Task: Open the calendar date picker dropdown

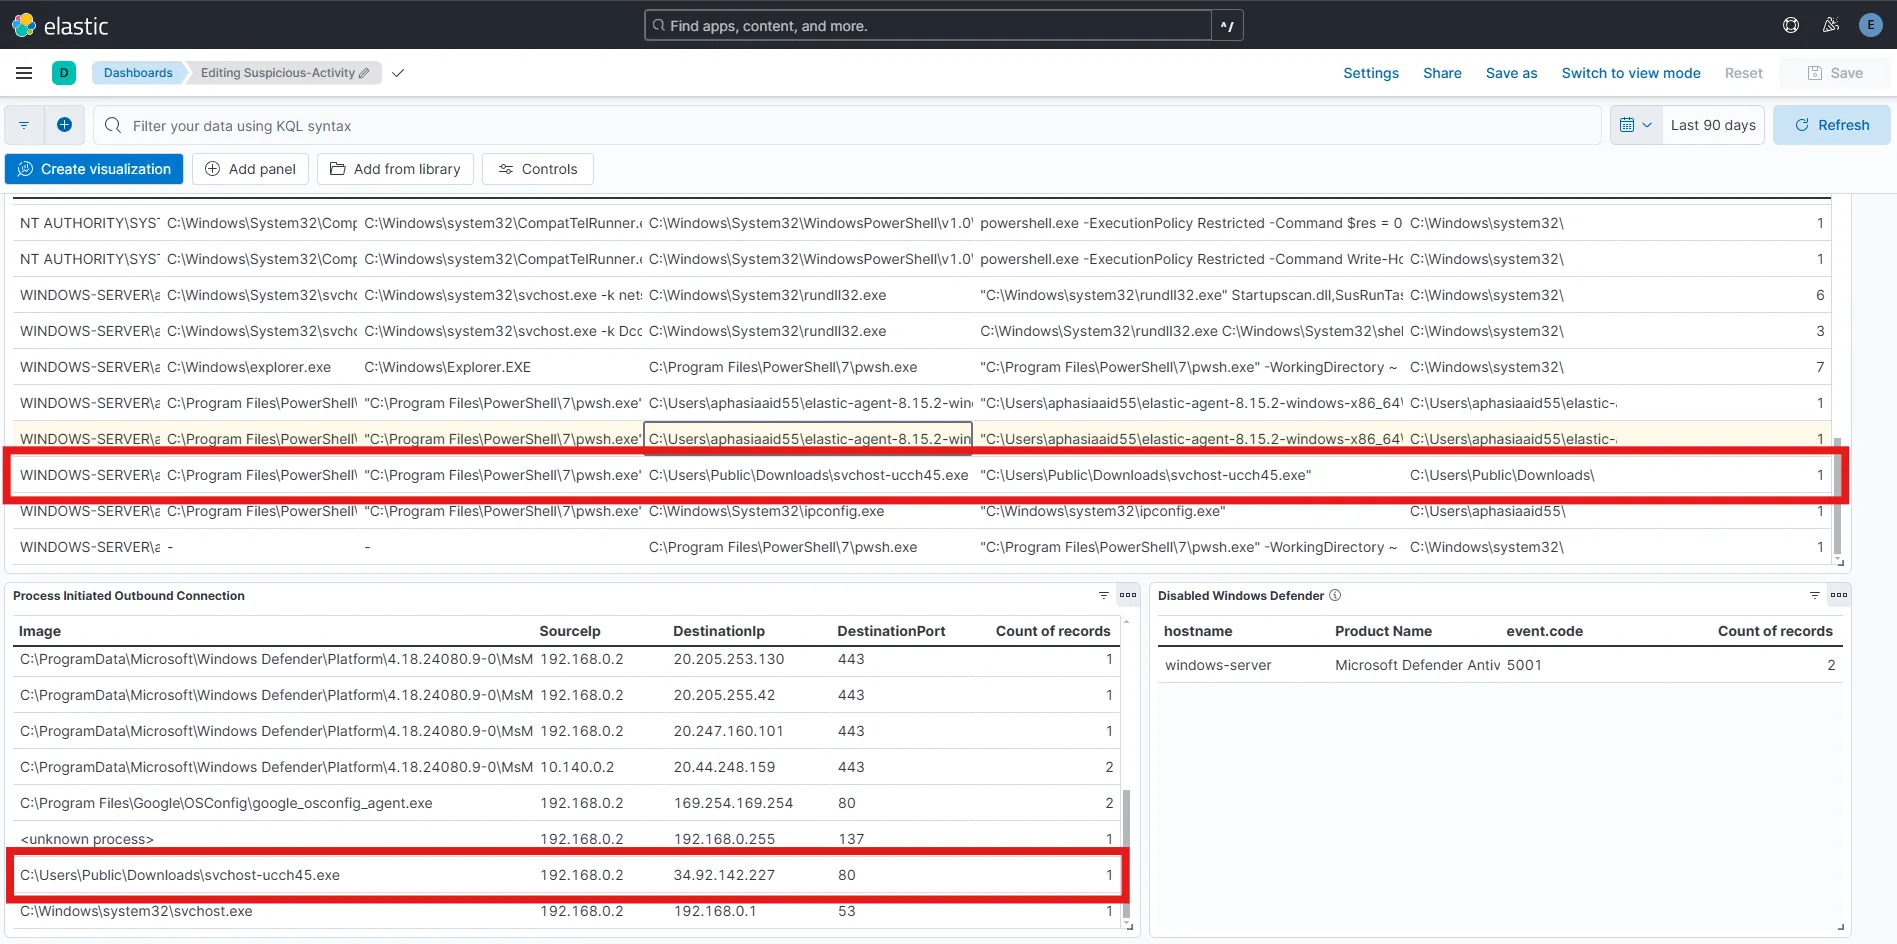Action: [1635, 124]
